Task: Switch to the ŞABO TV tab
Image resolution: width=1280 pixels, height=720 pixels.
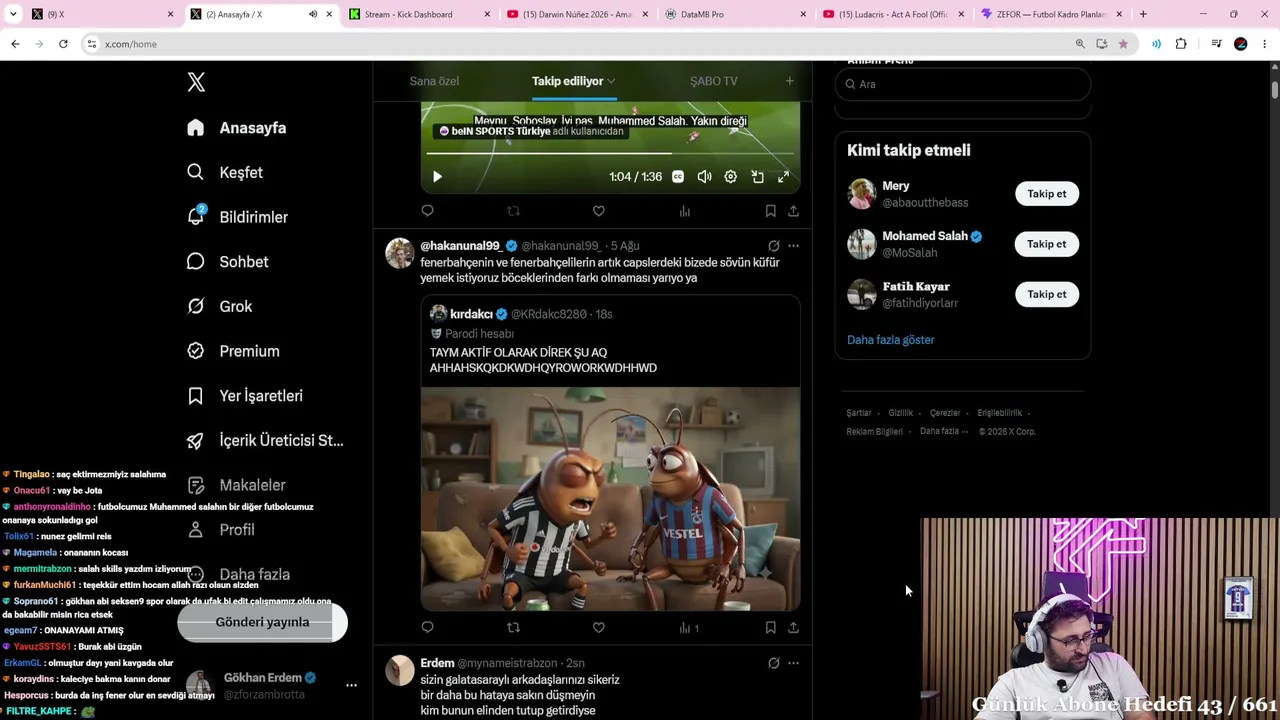Action: click(x=714, y=81)
